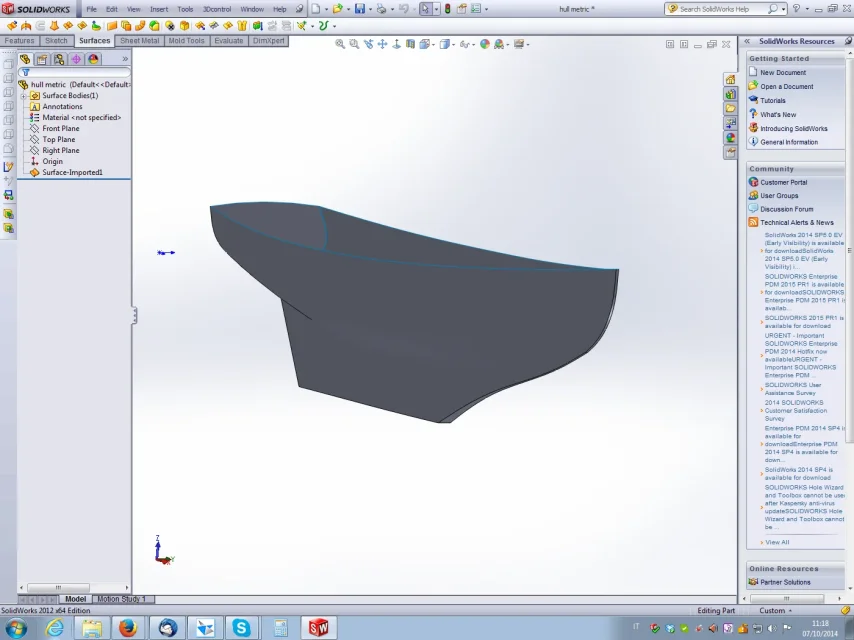Open the Save dropdown arrow
The image size is (854, 640).
click(370, 9)
